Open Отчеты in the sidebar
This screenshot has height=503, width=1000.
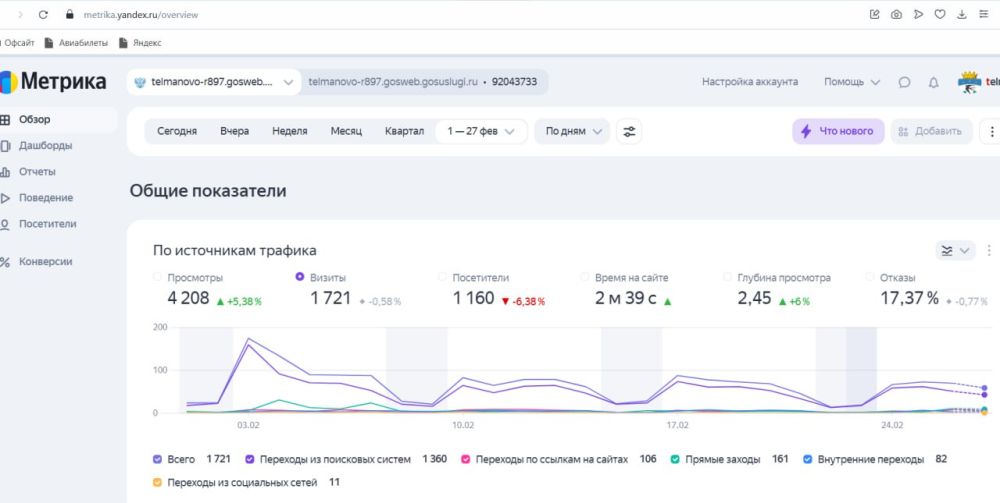tap(37, 172)
